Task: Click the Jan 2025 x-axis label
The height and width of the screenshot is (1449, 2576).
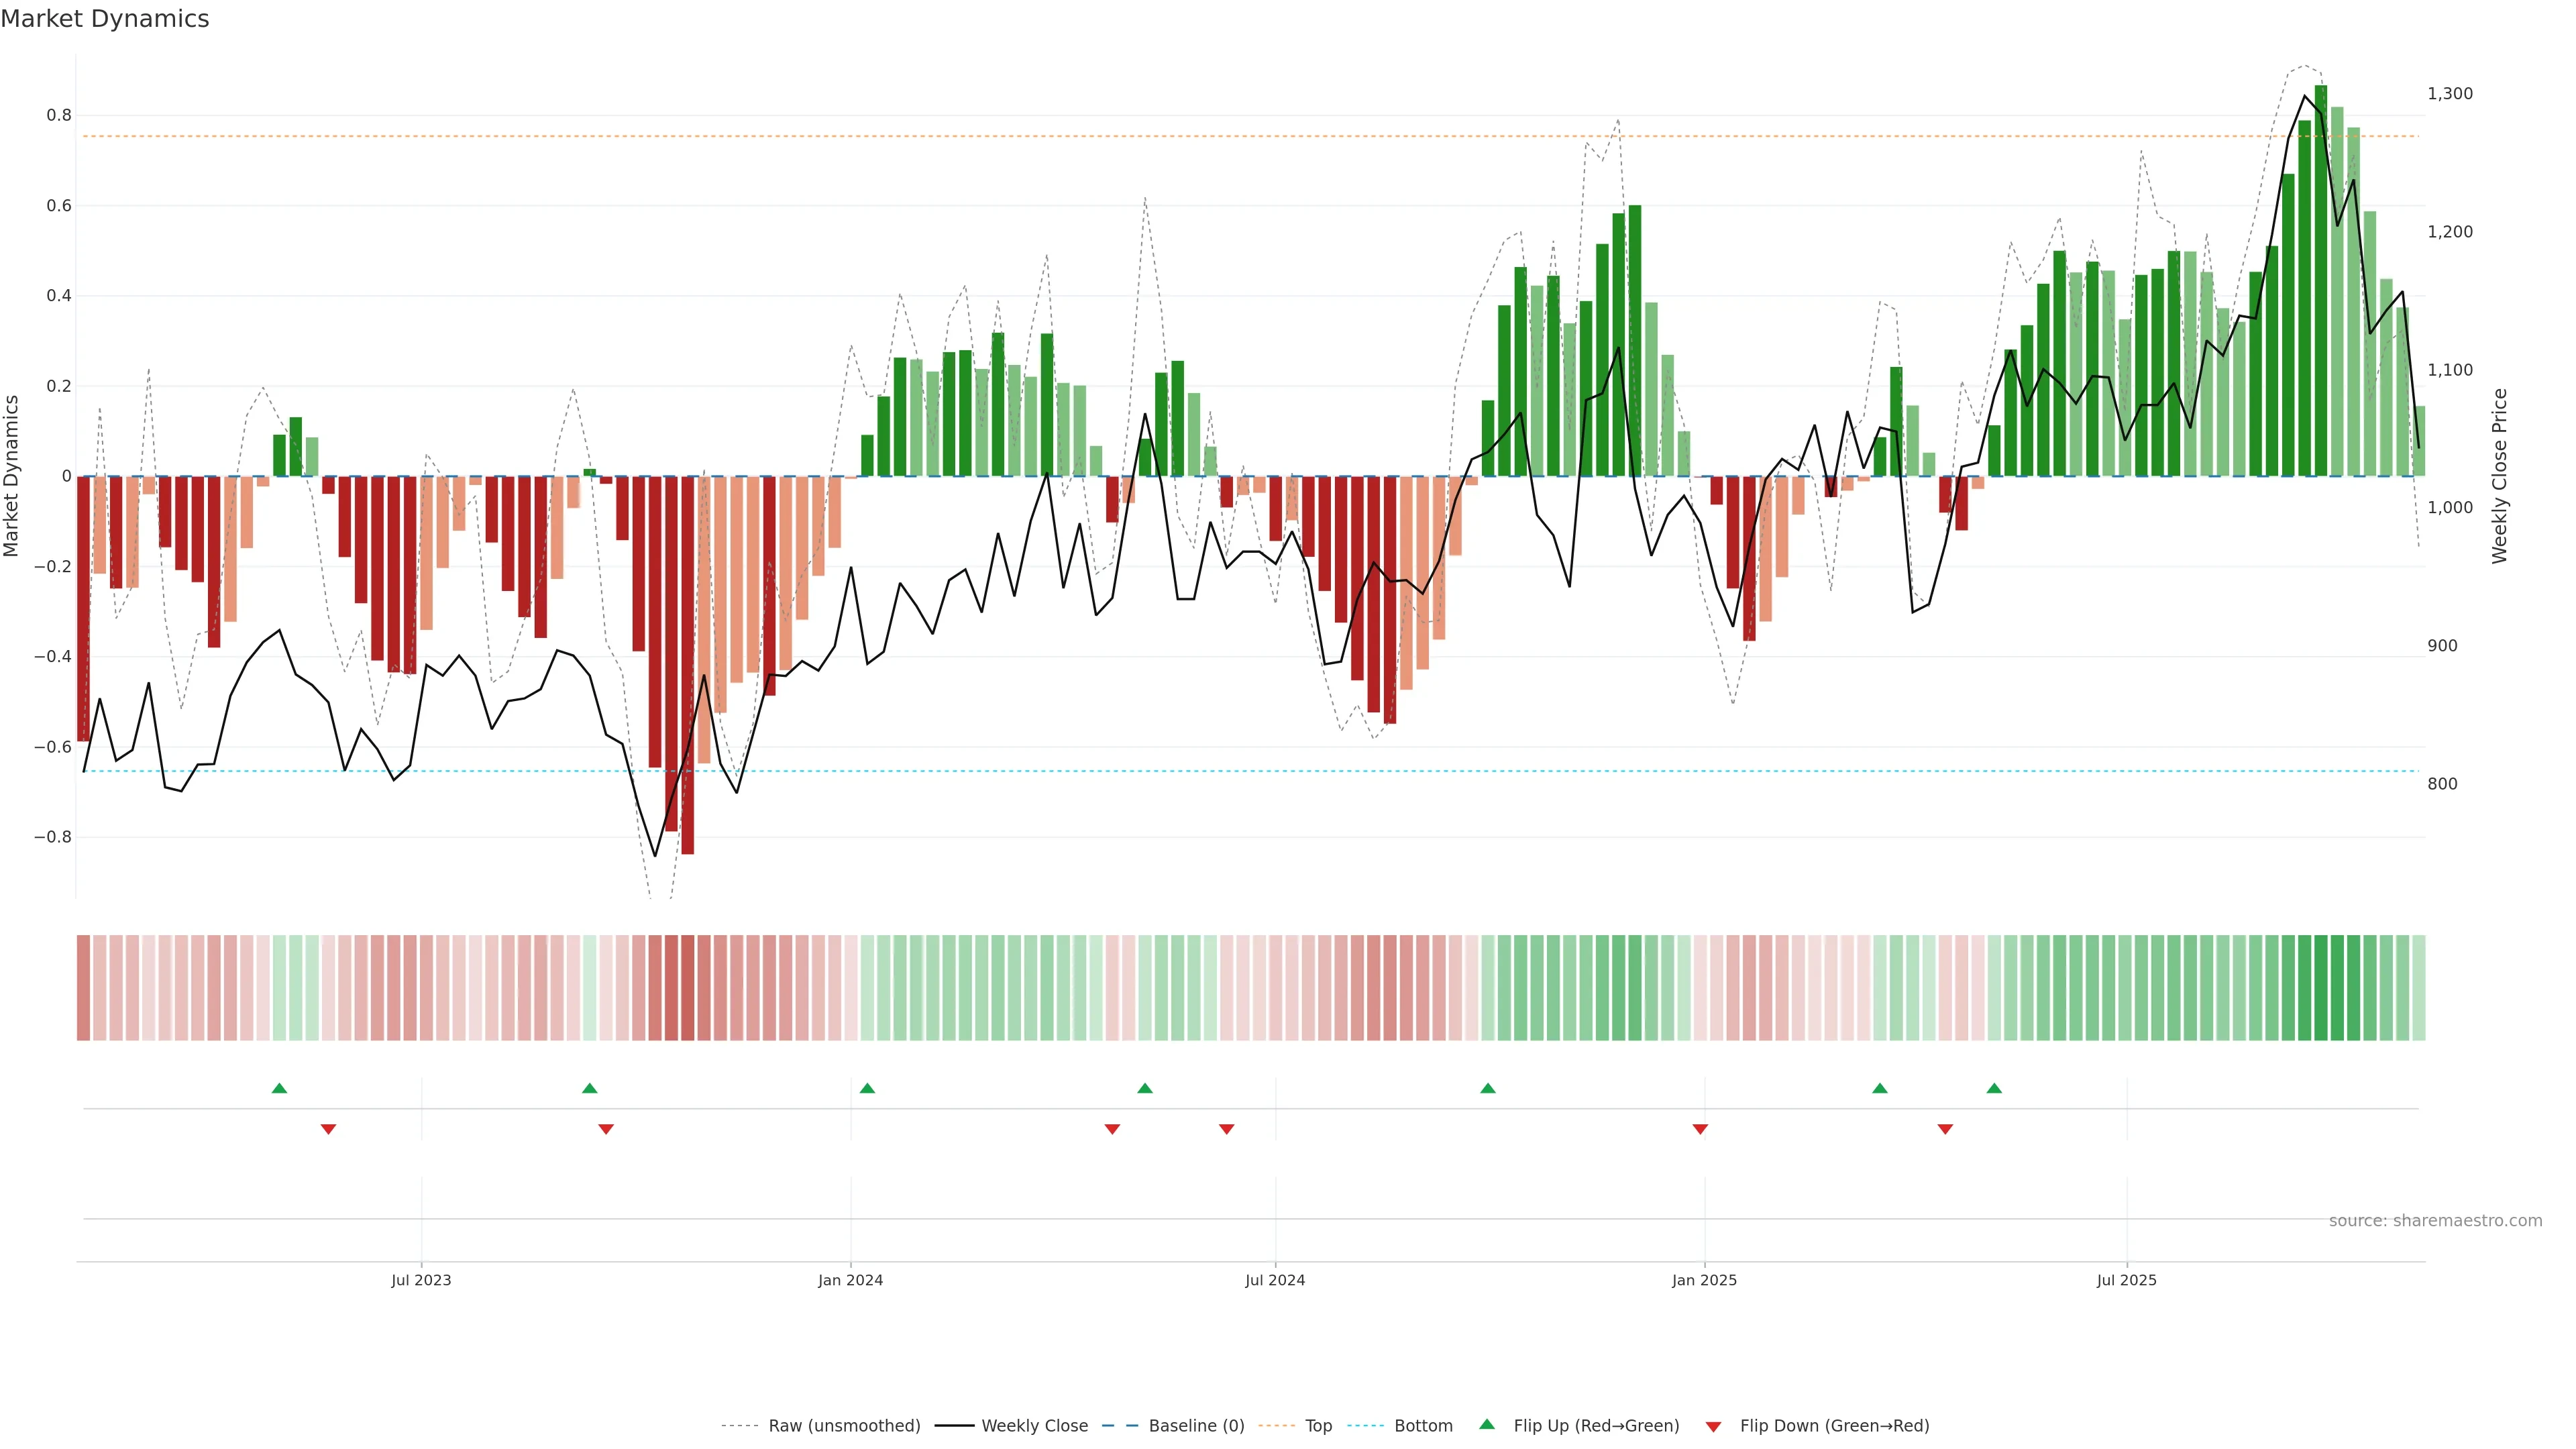Action: click(x=1704, y=1280)
